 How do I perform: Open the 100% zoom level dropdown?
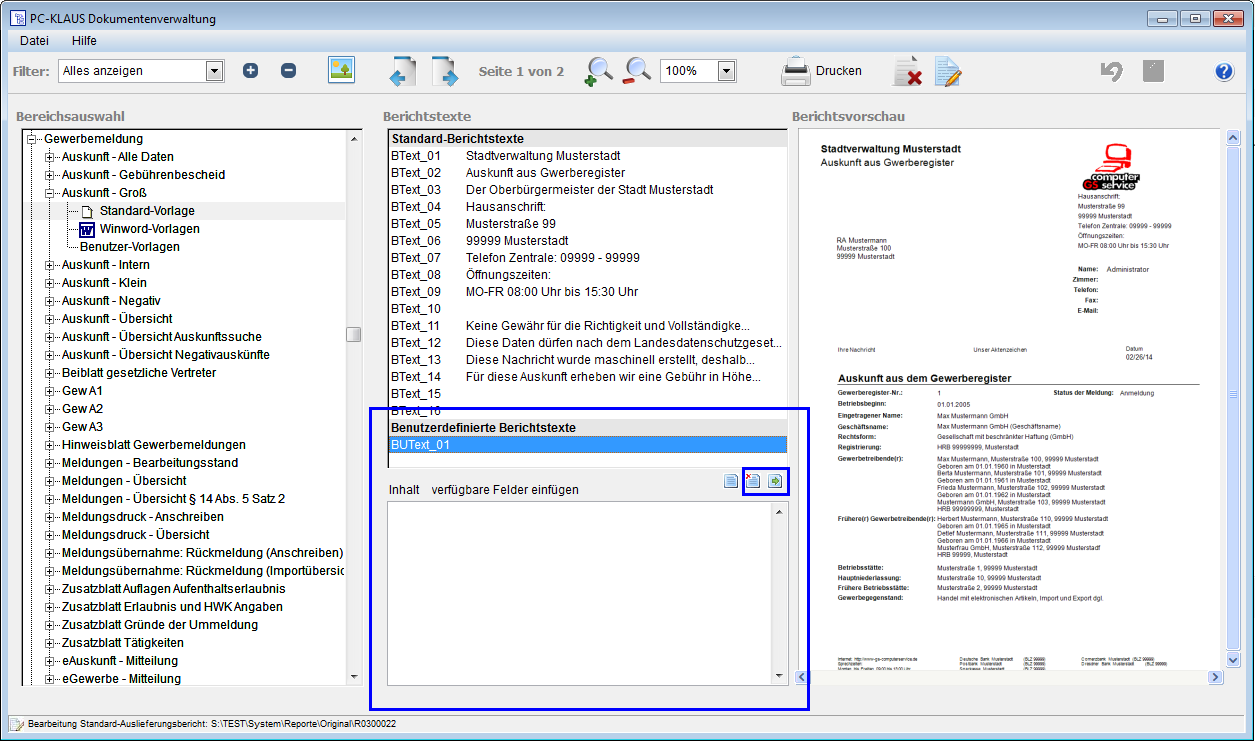726,71
